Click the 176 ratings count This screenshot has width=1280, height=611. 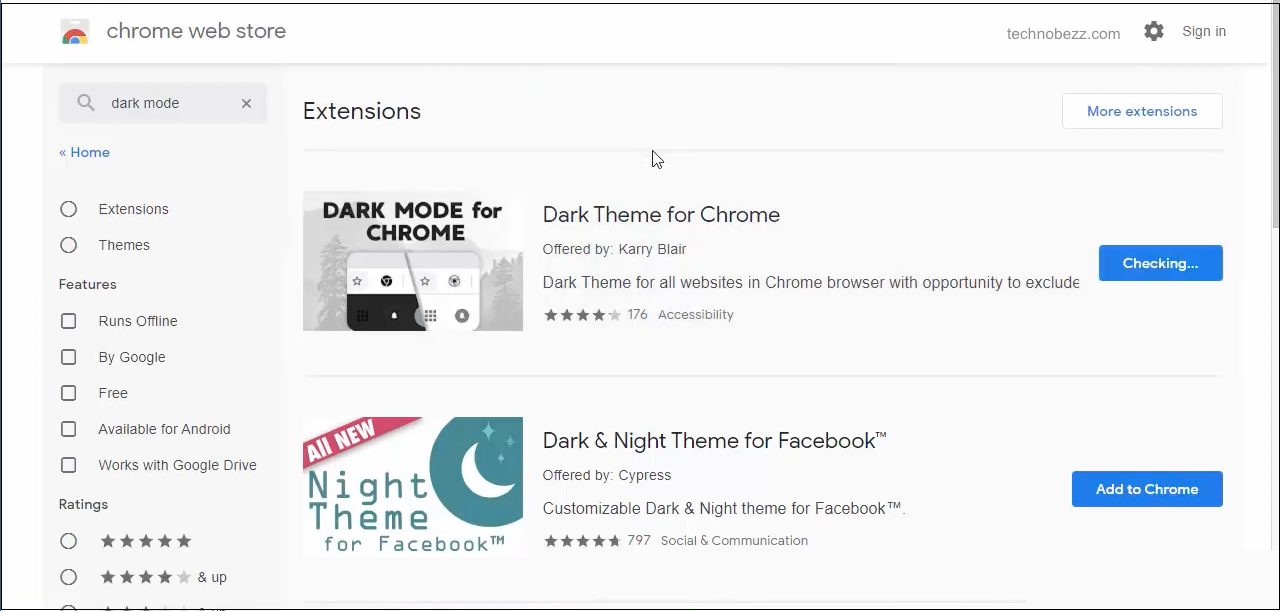637,315
